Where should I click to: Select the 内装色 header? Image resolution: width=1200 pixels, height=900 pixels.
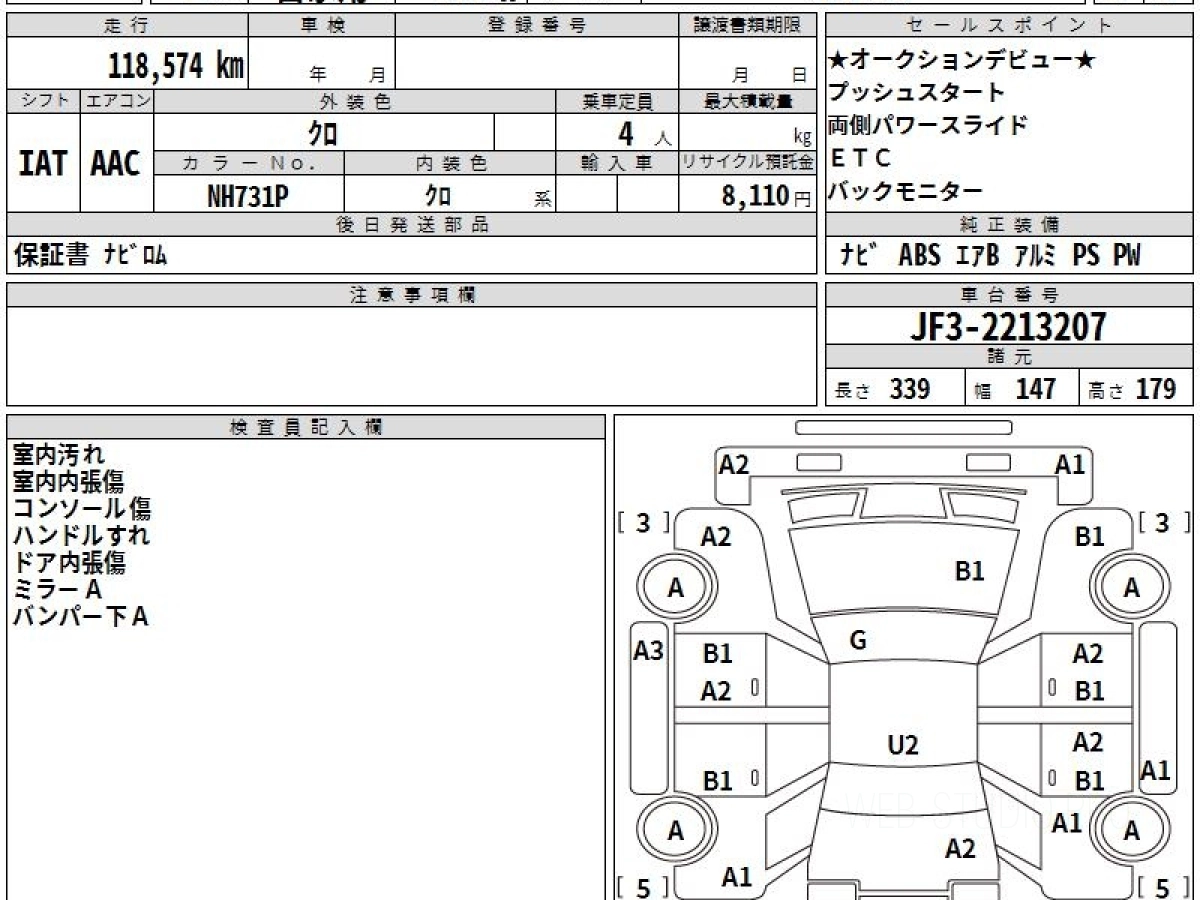coord(450,163)
